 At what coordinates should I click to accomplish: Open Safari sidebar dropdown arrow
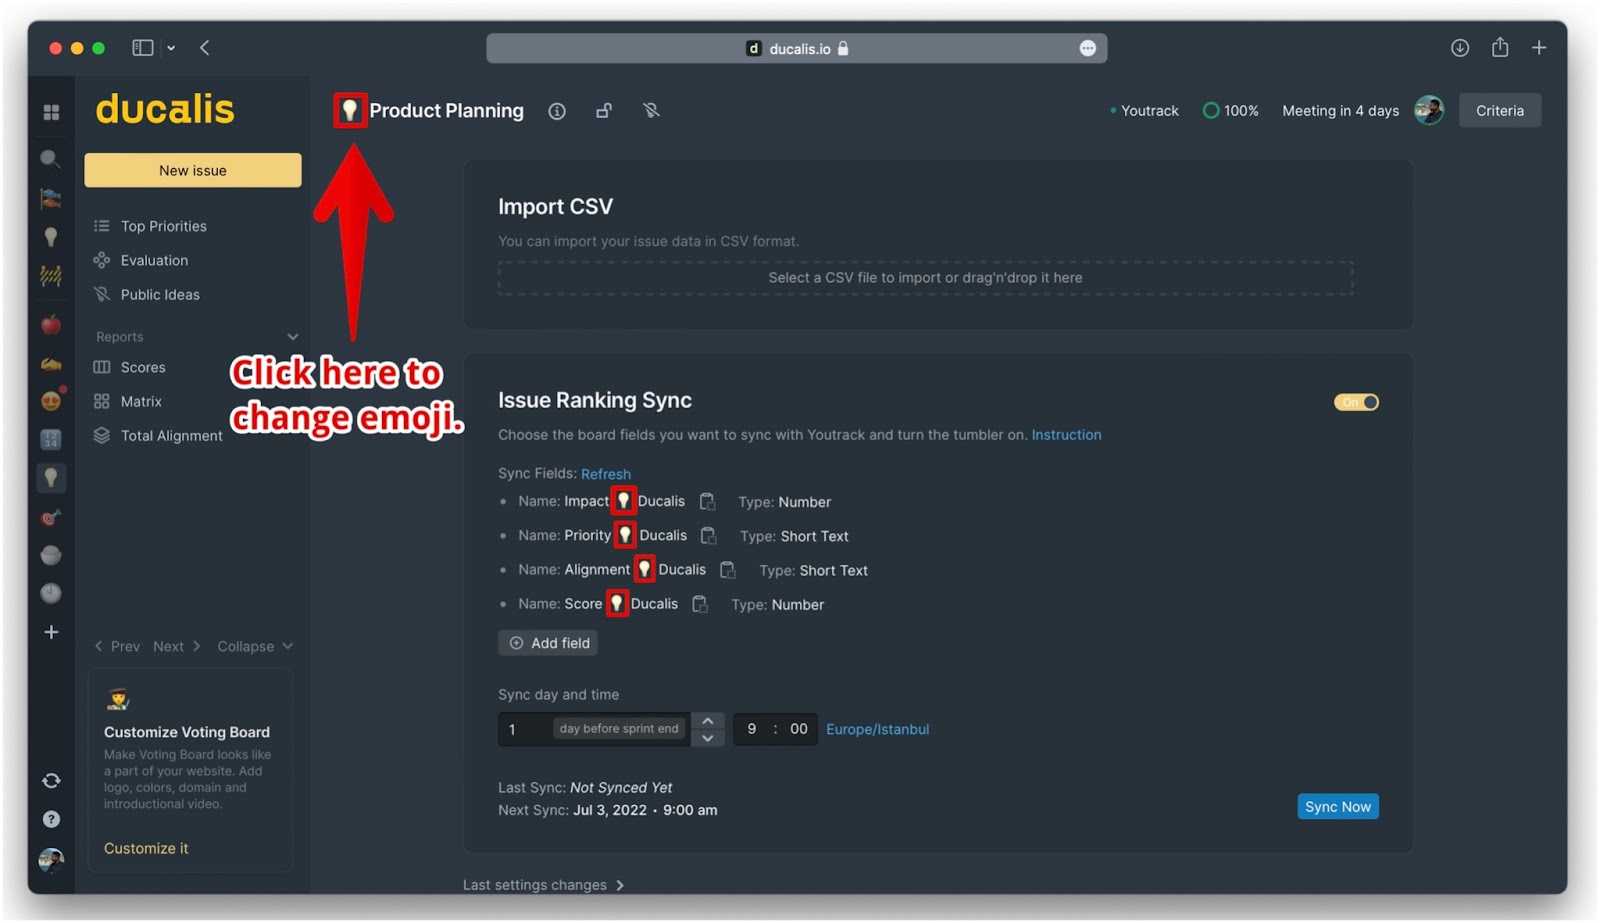171,47
